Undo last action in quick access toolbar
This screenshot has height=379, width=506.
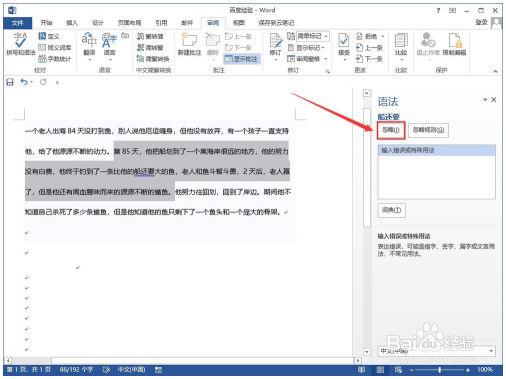pos(24,82)
